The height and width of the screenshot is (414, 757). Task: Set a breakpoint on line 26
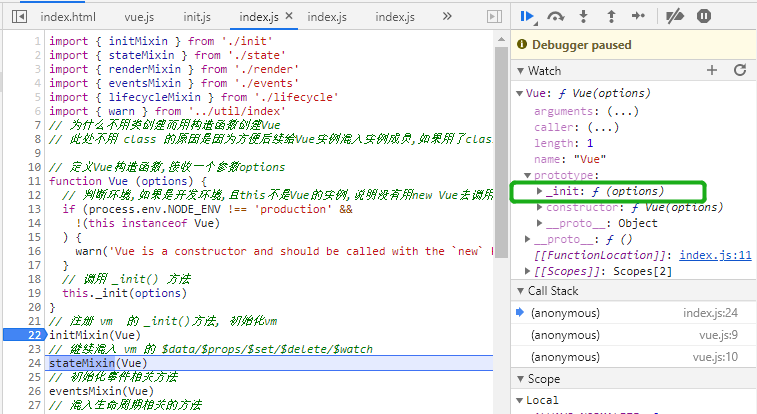coord(34,391)
